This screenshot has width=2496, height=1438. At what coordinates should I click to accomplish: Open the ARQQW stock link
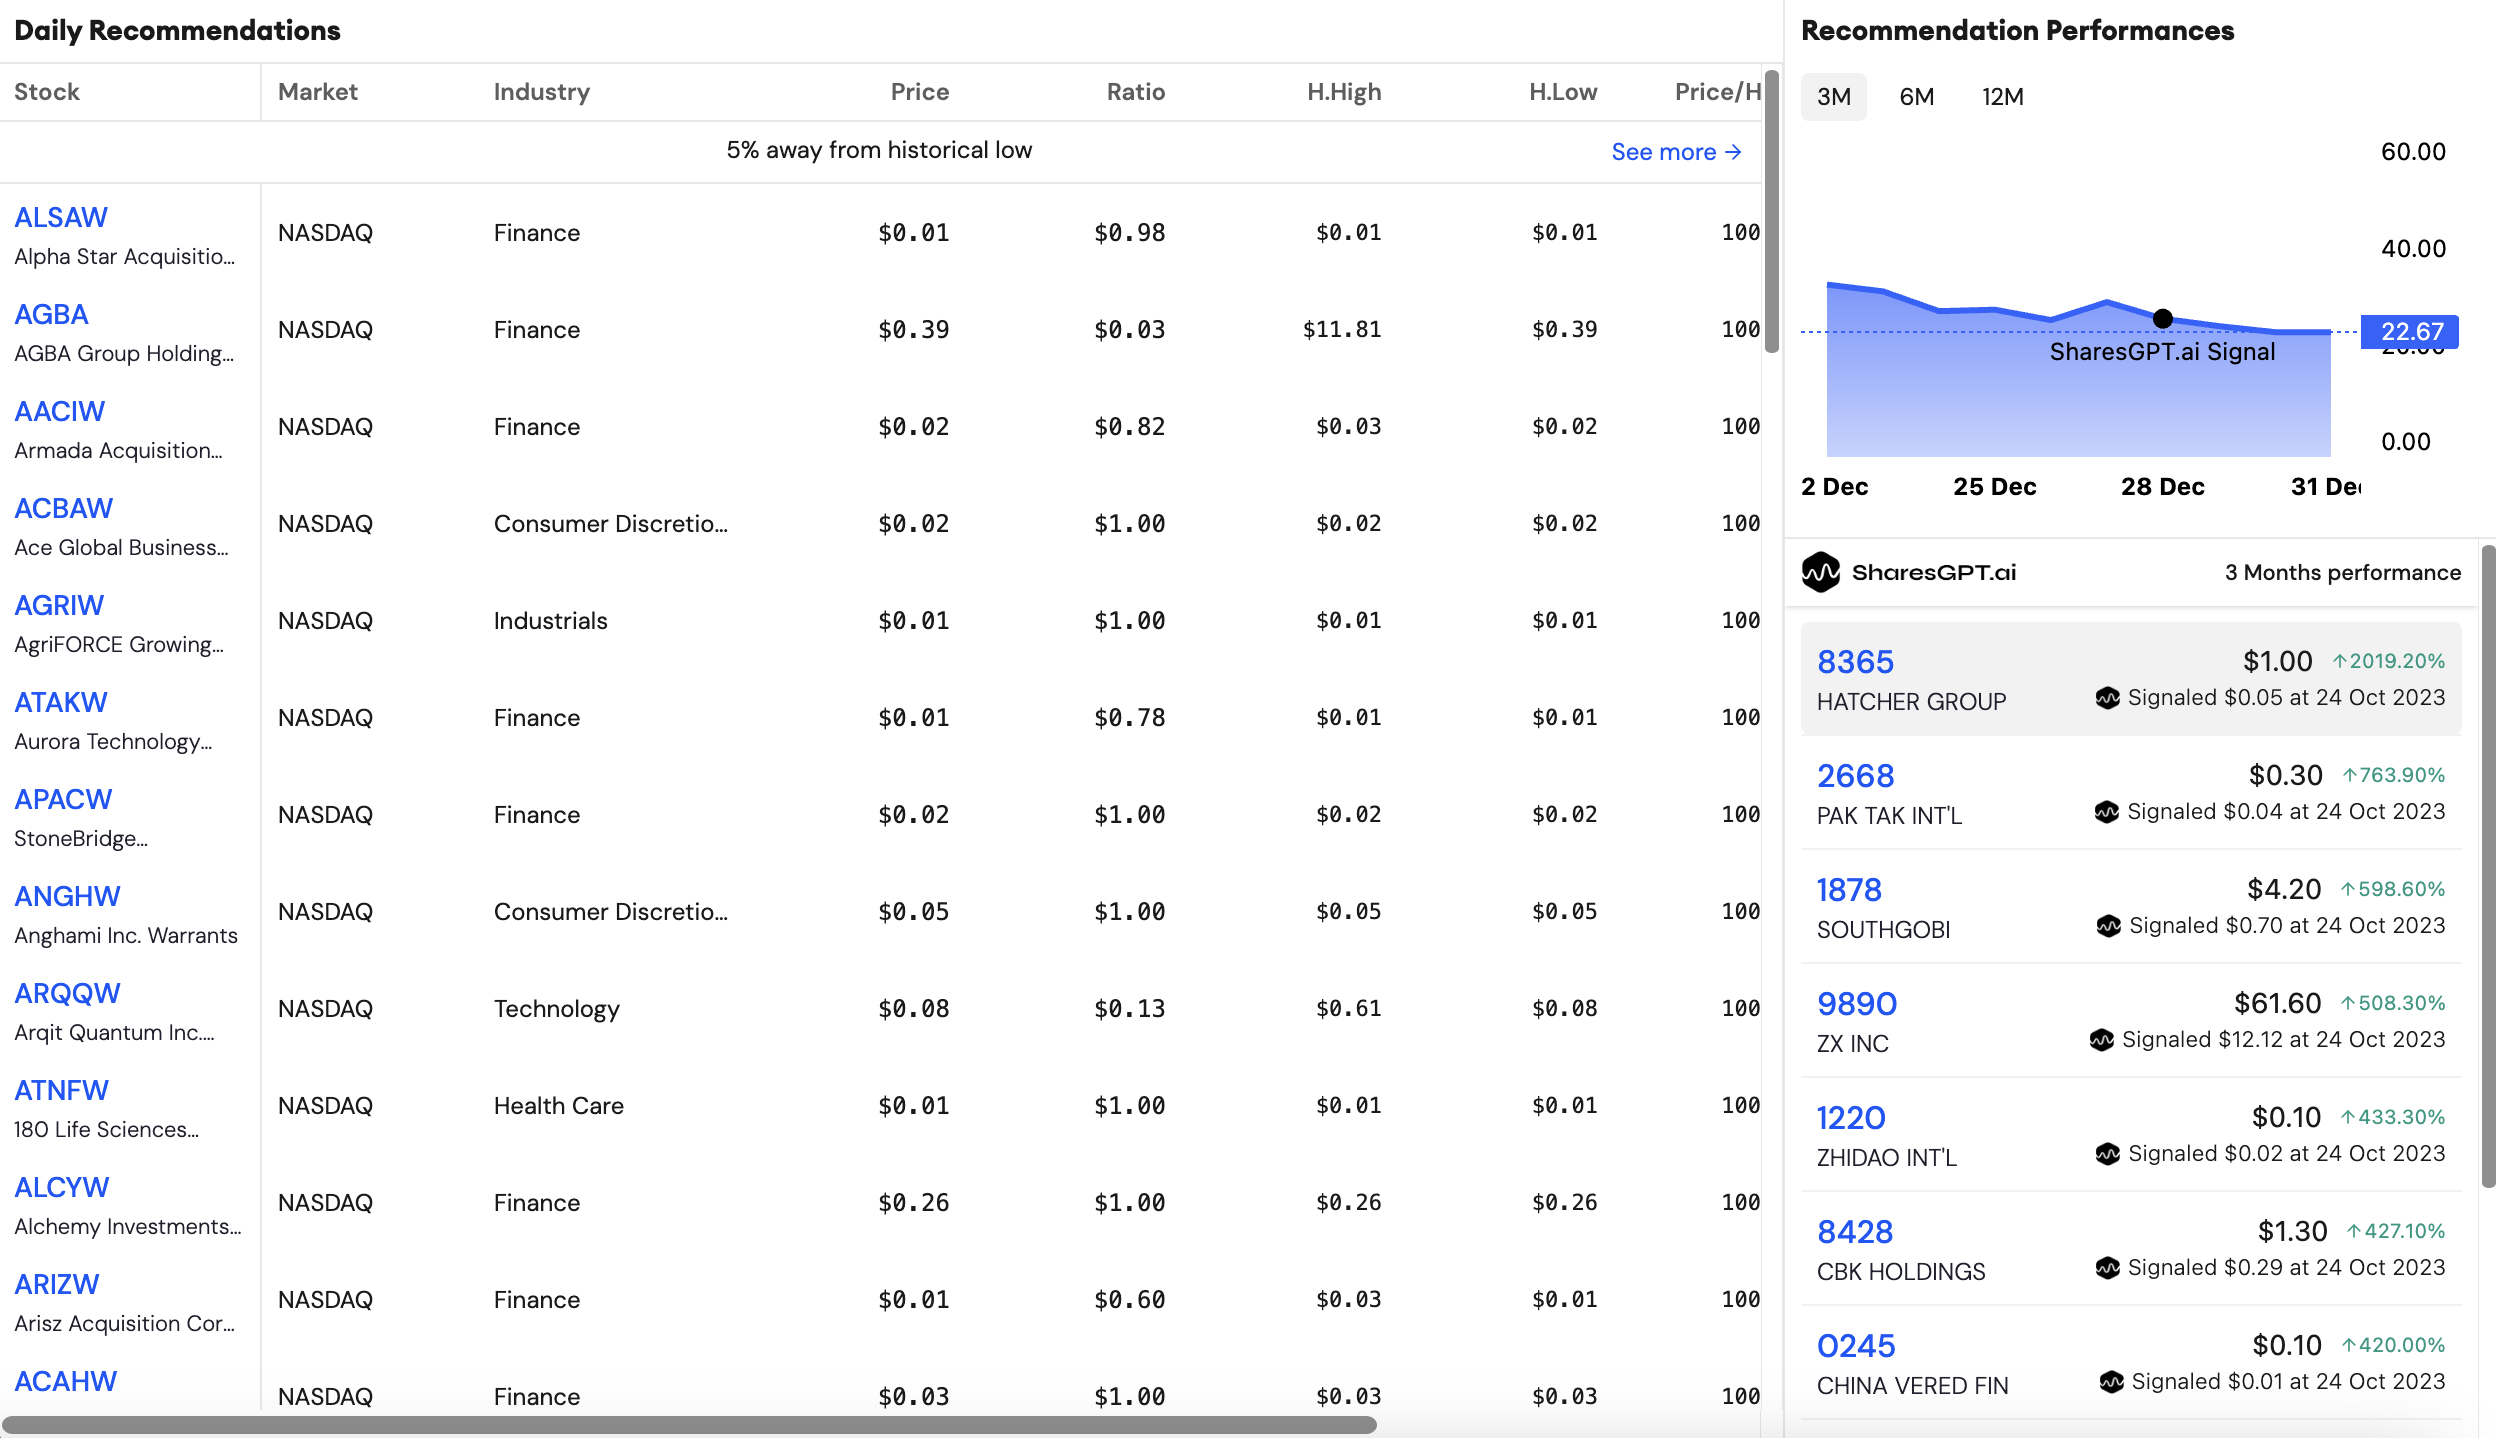click(x=67, y=993)
